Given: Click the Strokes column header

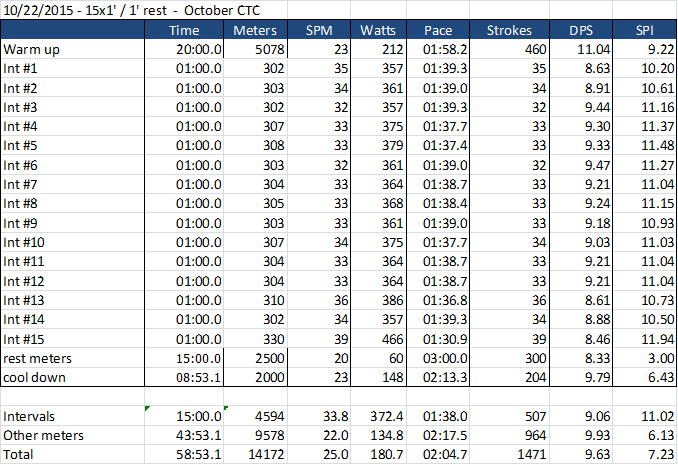Looking at the screenshot, I should pos(508,30).
